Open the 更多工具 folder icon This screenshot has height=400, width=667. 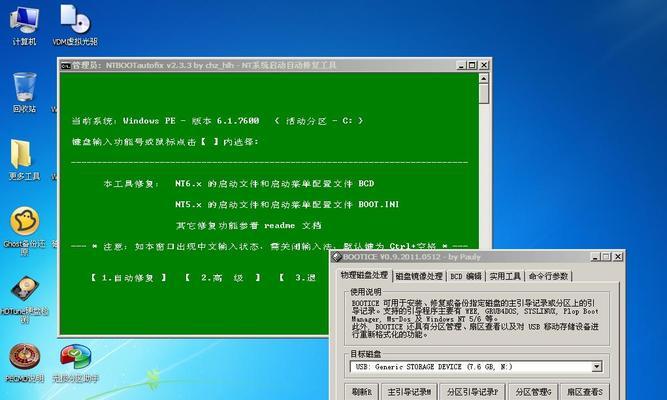click(x=23, y=160)
